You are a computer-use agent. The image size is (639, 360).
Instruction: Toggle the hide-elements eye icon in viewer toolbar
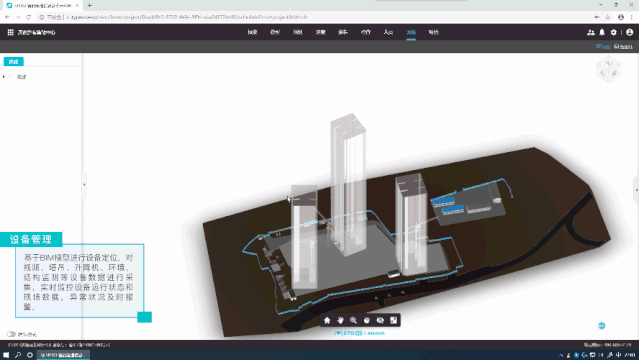[380, 320]
